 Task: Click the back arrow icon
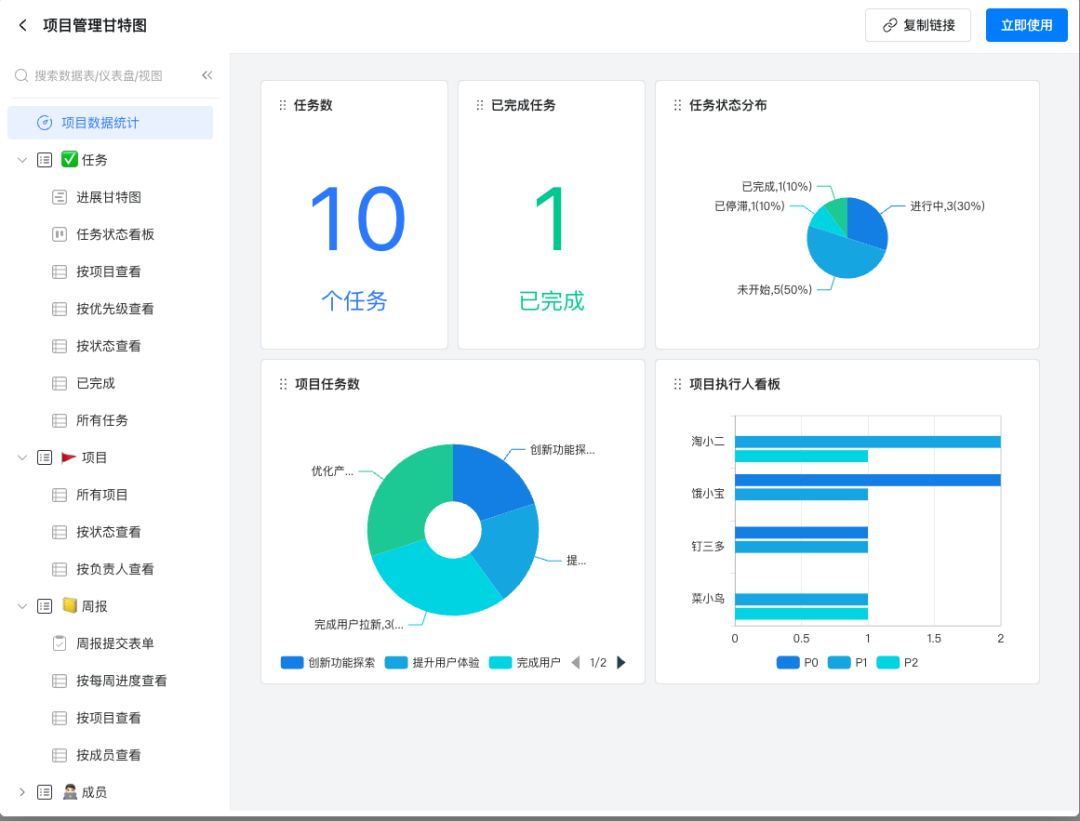[x=23, y=25]
